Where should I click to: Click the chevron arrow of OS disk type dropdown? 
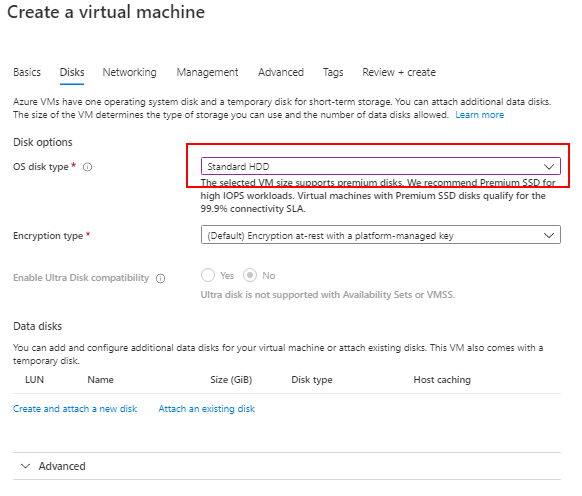coord(549,167)
